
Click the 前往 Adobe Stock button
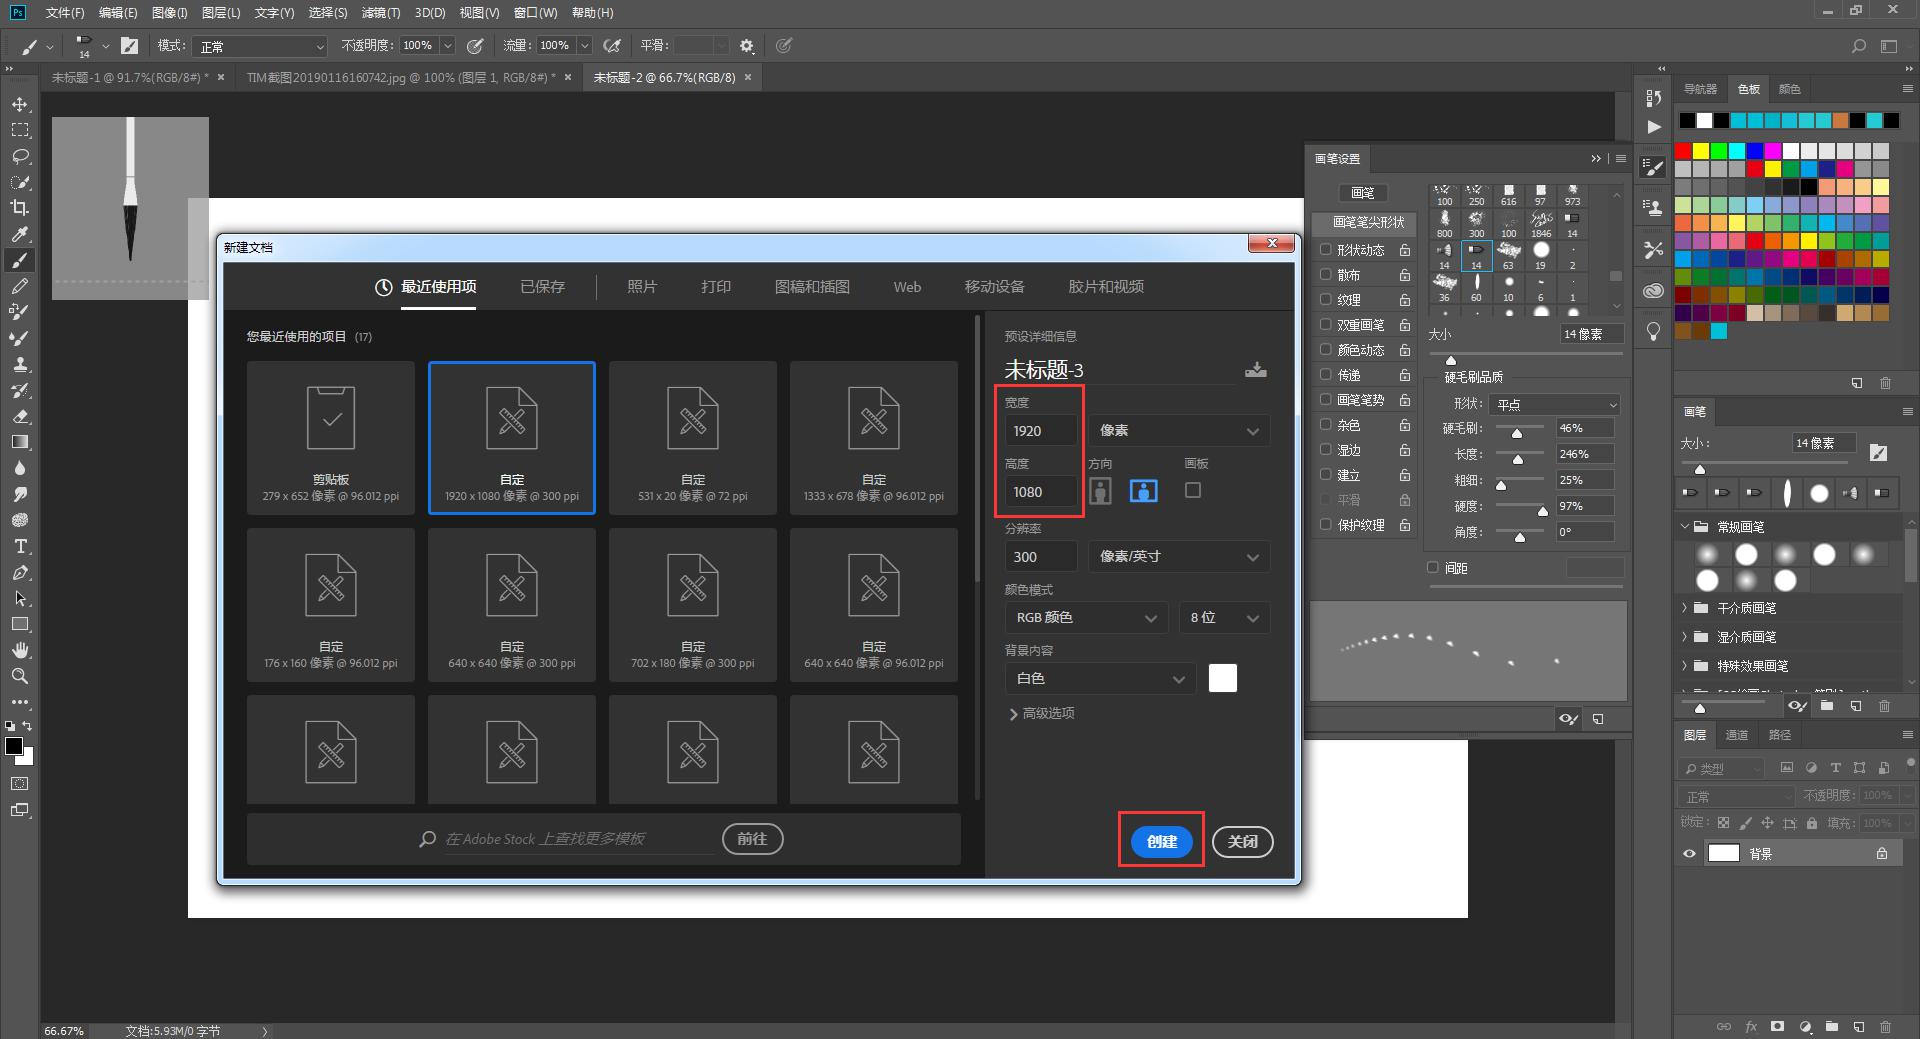pyautogui.click(x=752, y=839)
